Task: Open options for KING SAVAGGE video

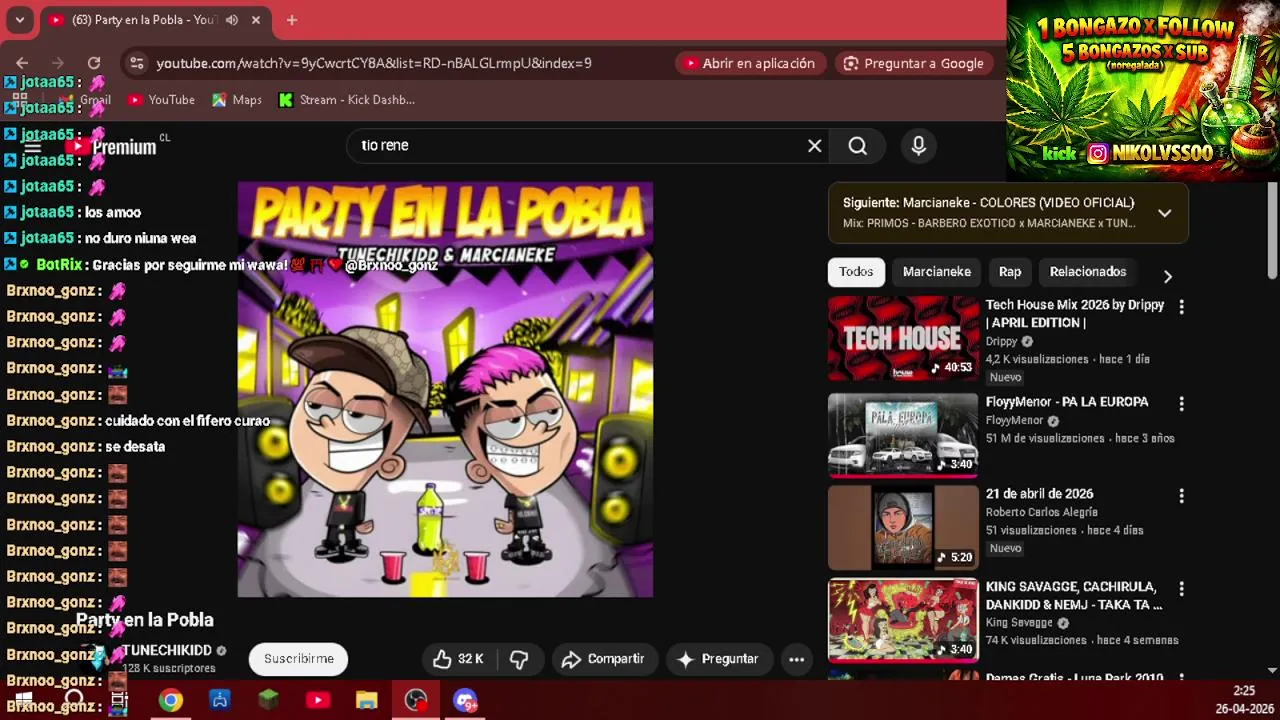Action: 1181,589
